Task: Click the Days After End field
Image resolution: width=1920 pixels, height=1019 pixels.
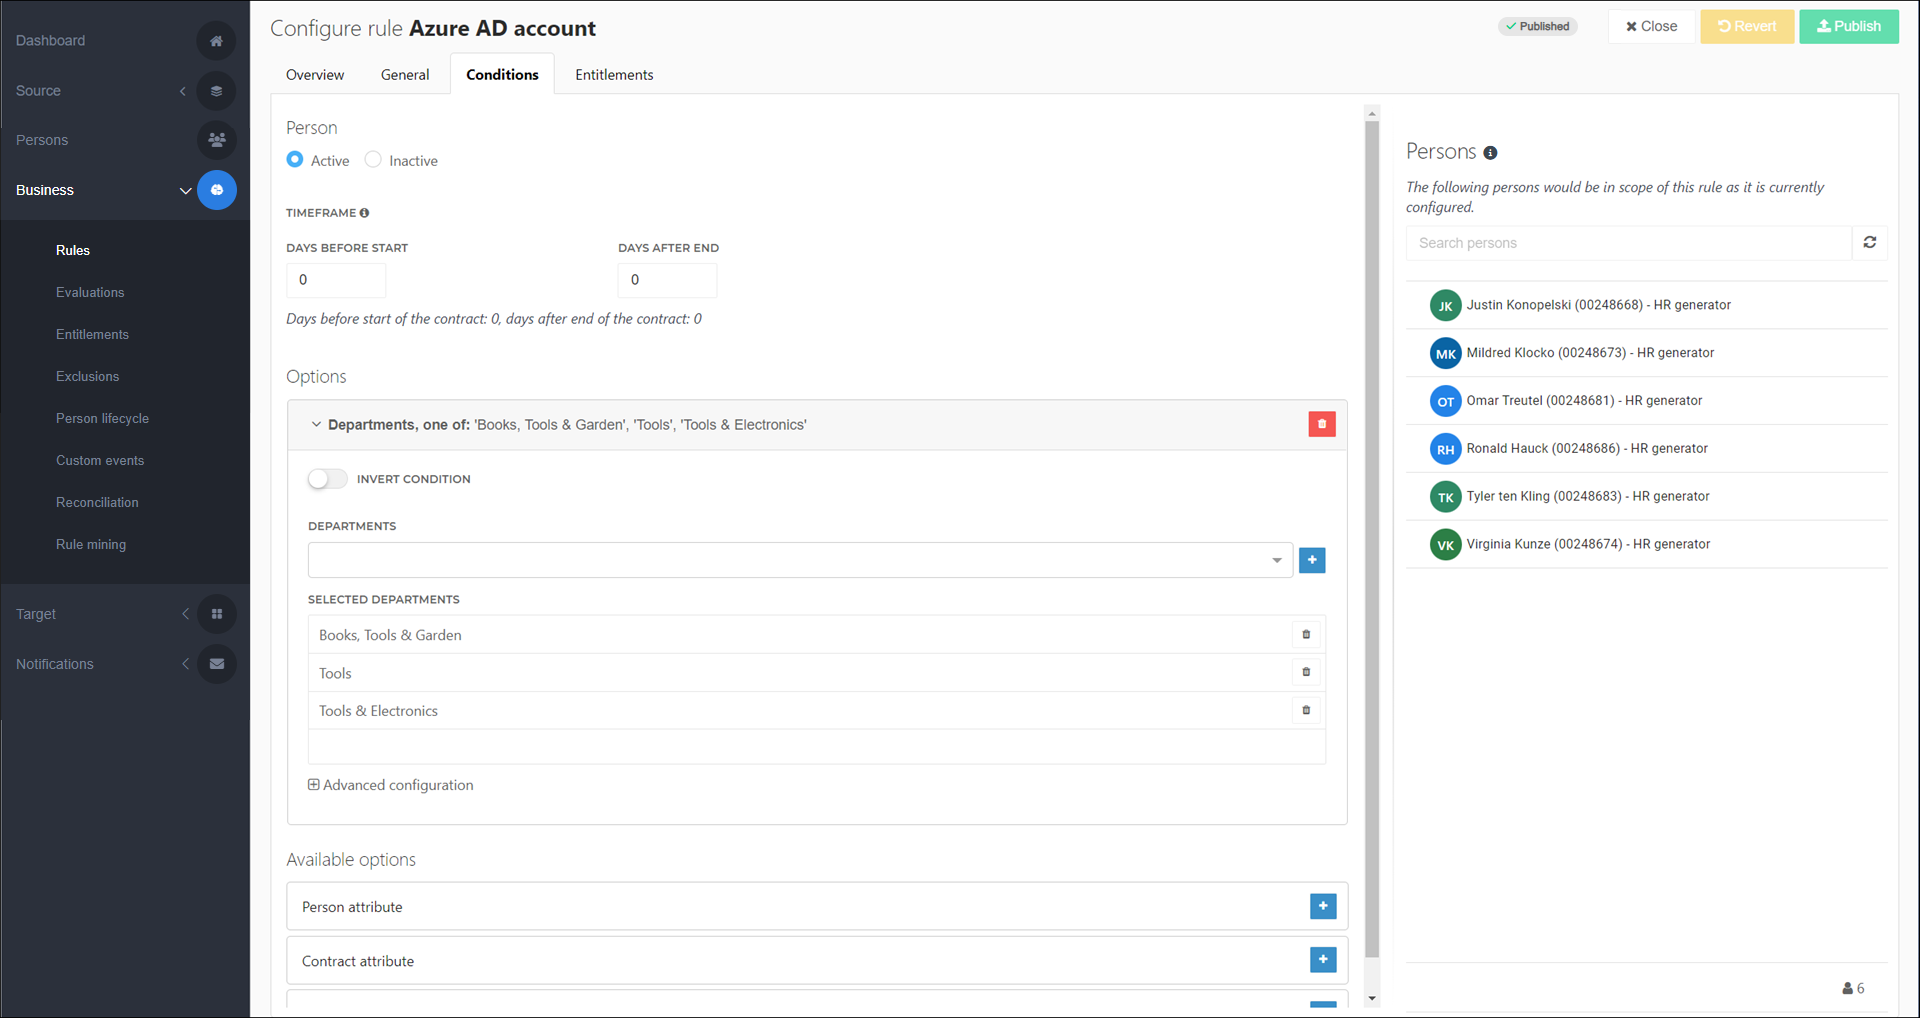Action: (x=668, y=280)
